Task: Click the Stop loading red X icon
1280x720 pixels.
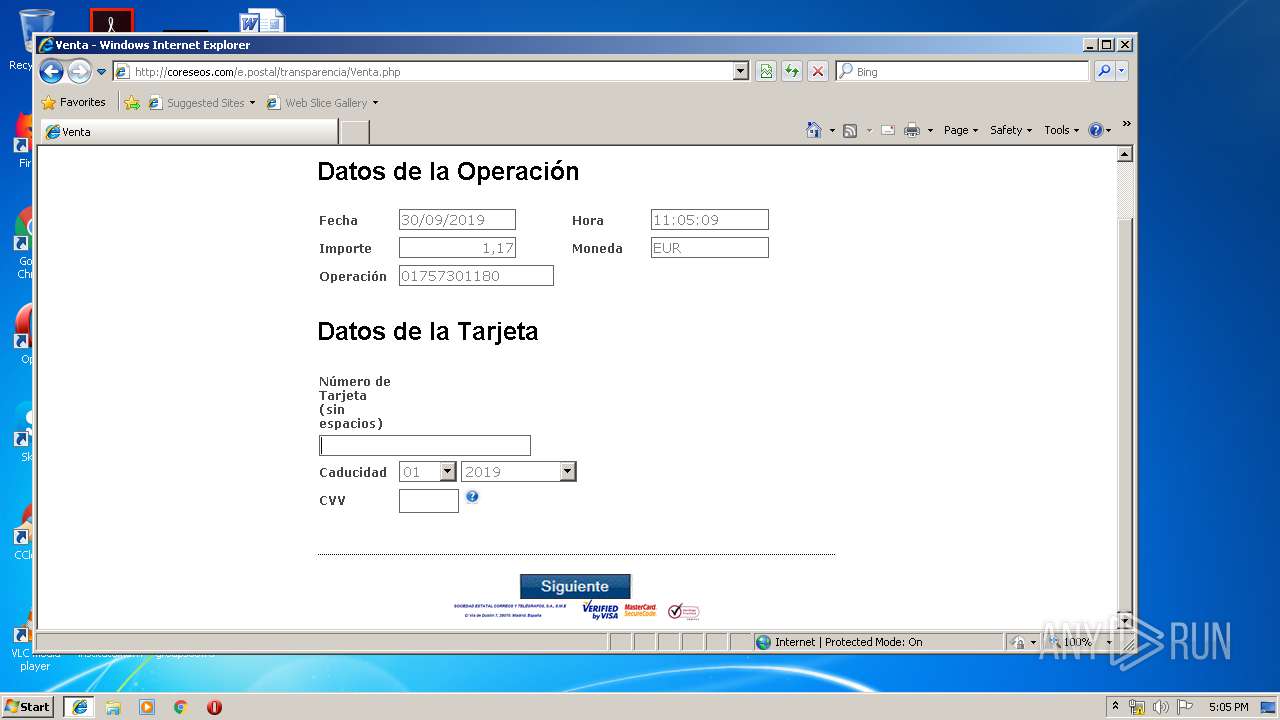Action: pos(818,72)
